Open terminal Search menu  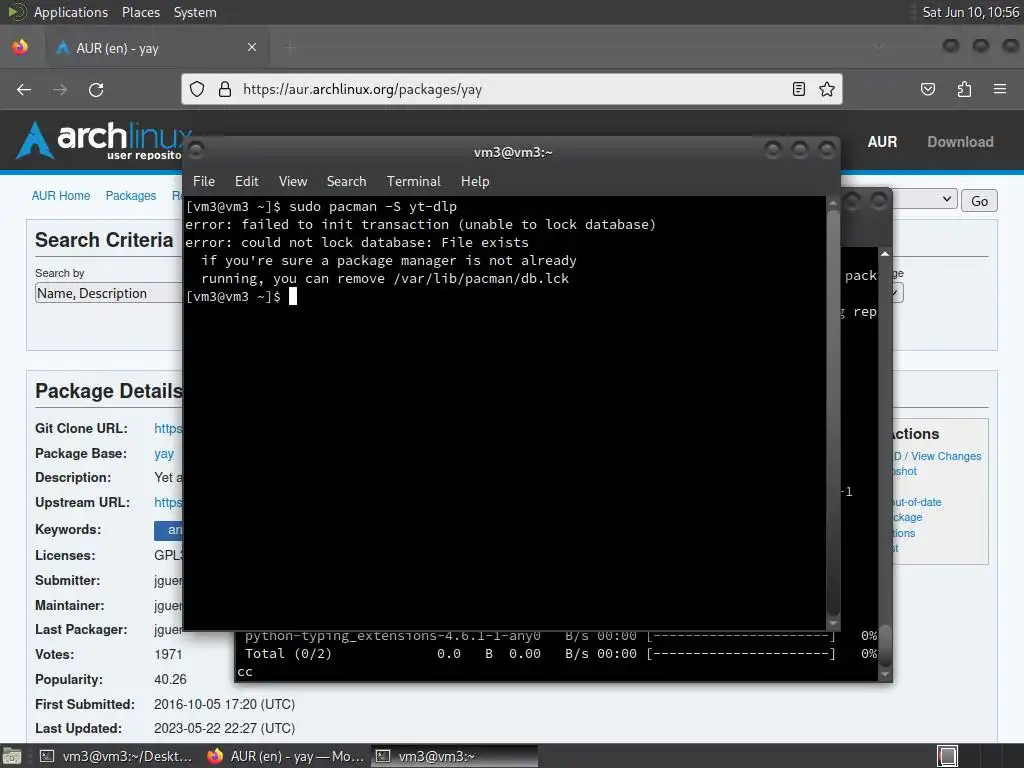pos(346,182)
